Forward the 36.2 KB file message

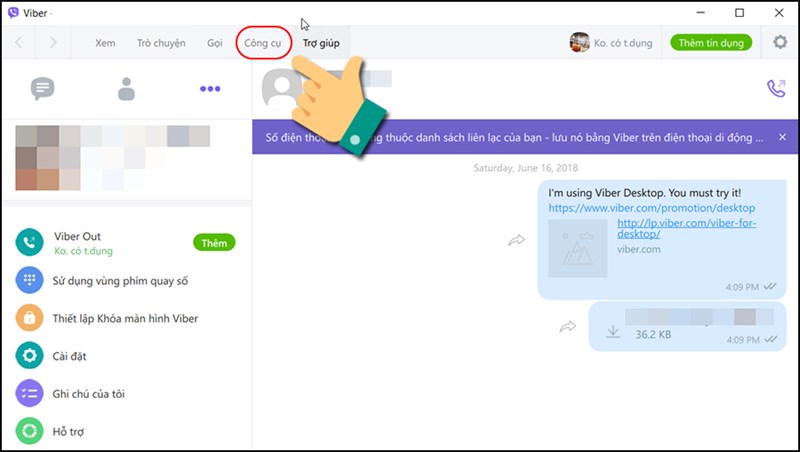[x=567, y=327]
